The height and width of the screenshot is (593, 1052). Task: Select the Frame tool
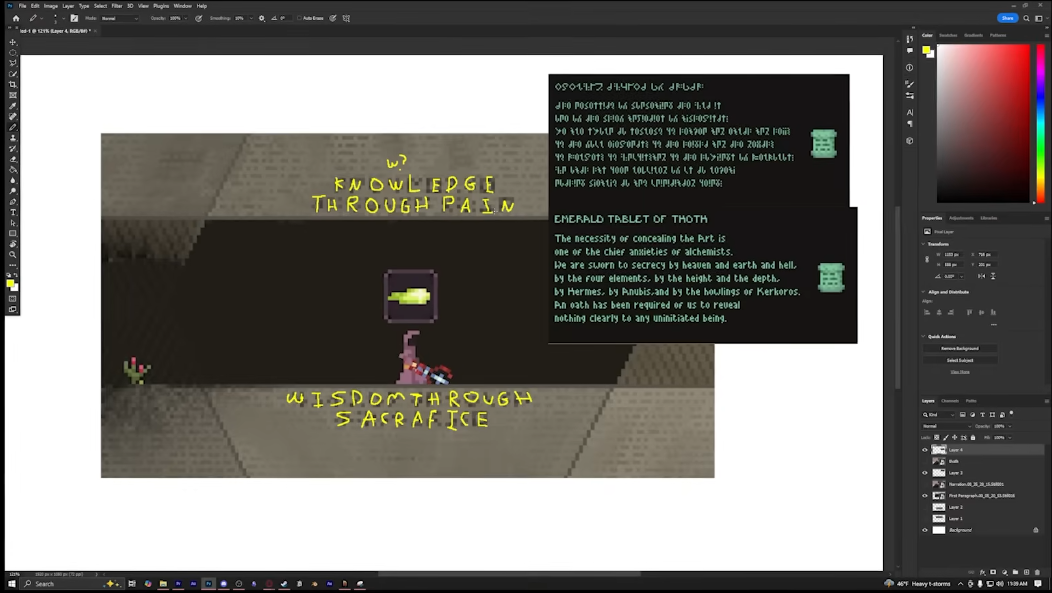point(13,95)
